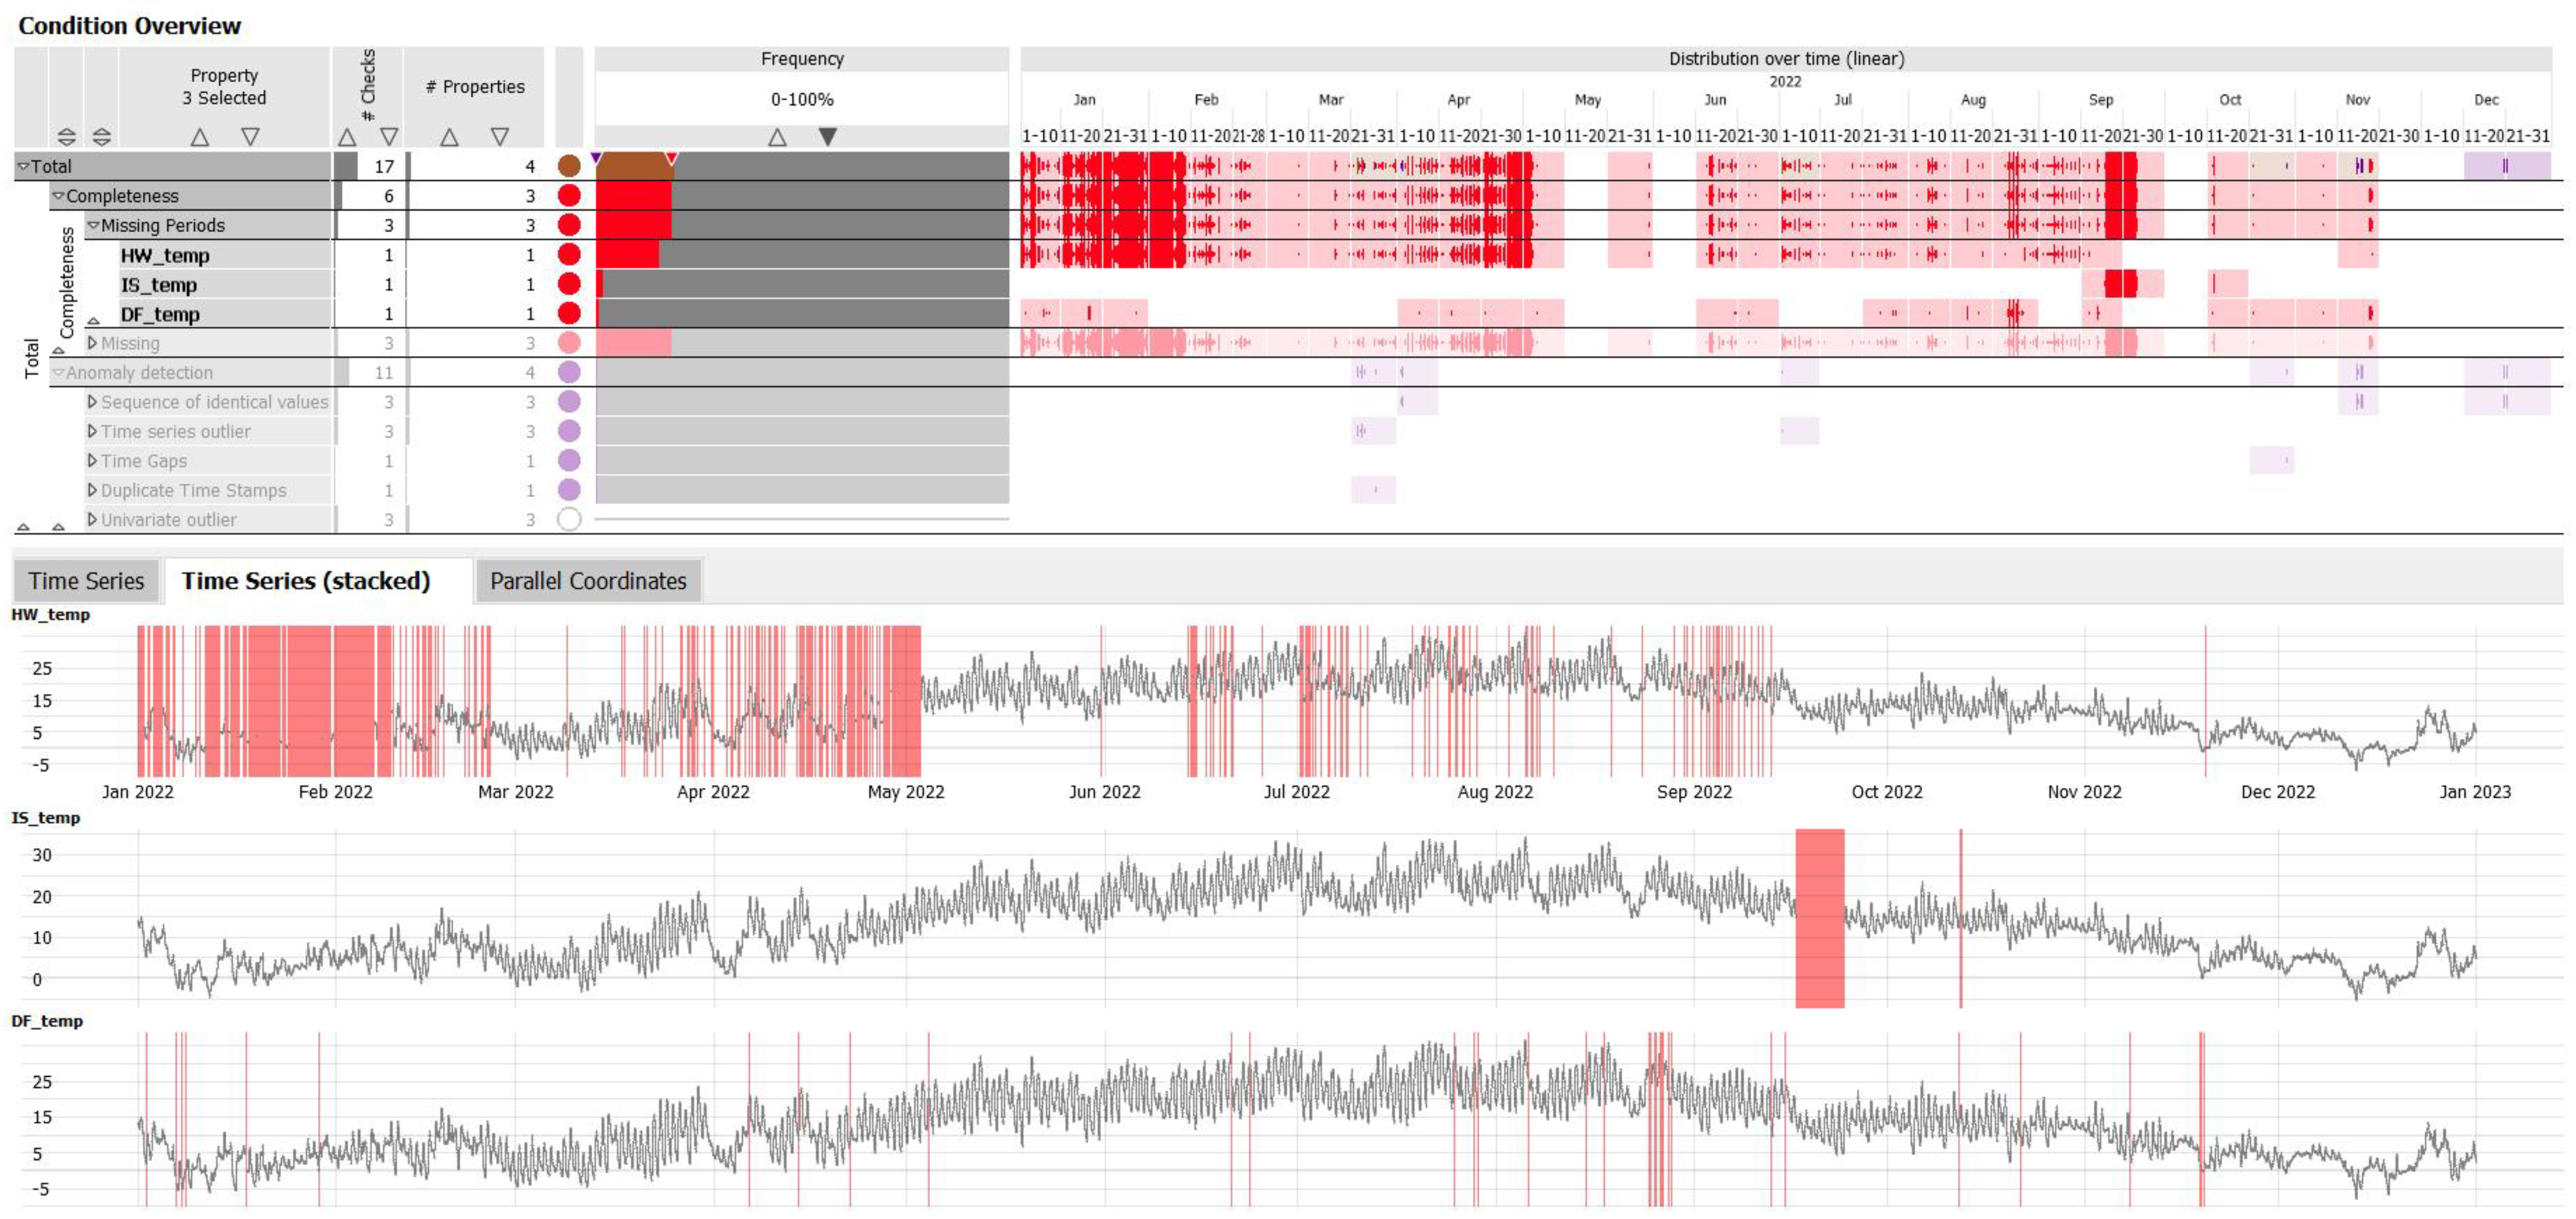Toggle the purple circle for Time Gaps
This screenshot has height=1219, width=2576.
569,461
